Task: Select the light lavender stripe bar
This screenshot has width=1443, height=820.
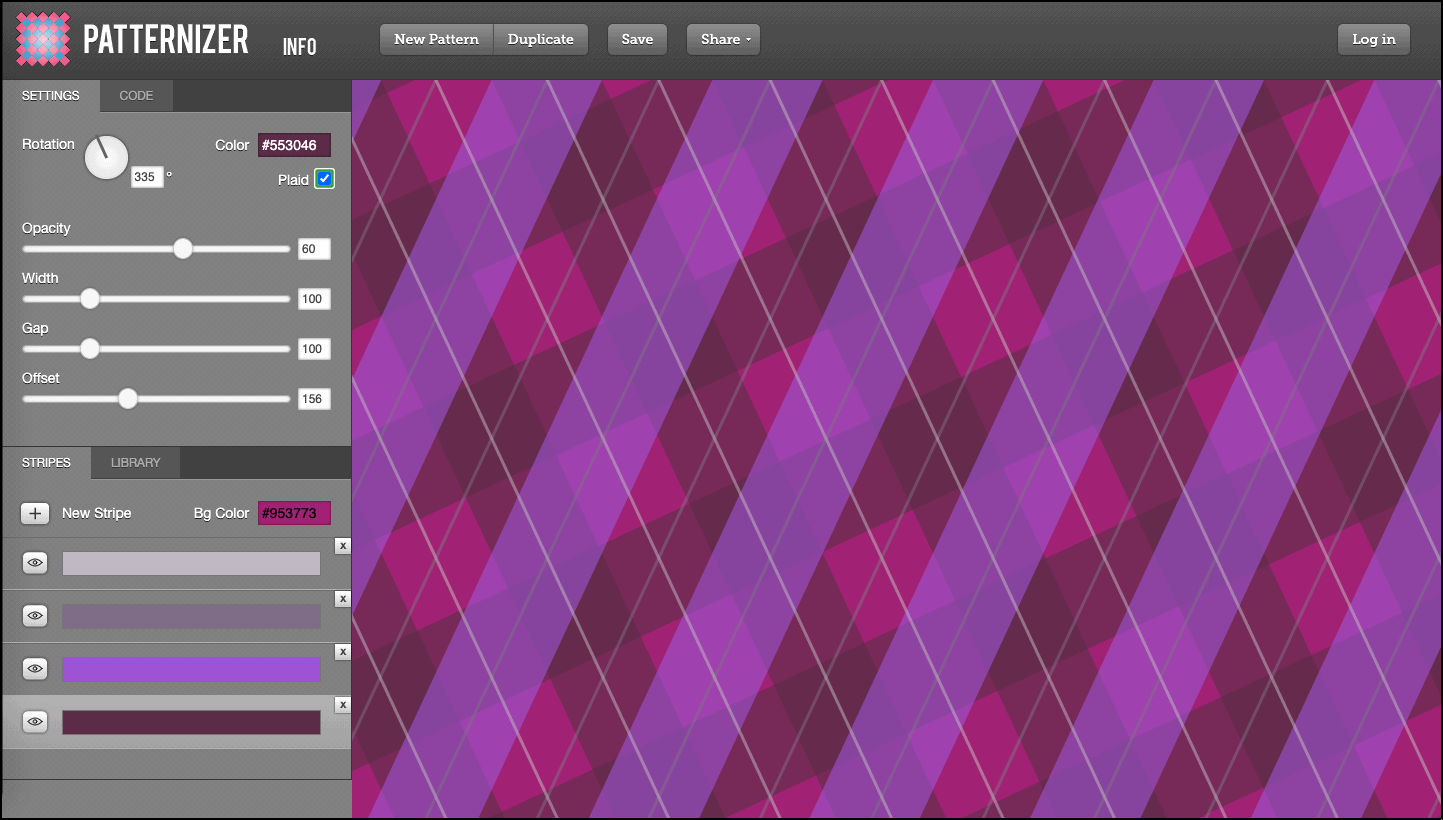Action: click(x=191, y=563)
